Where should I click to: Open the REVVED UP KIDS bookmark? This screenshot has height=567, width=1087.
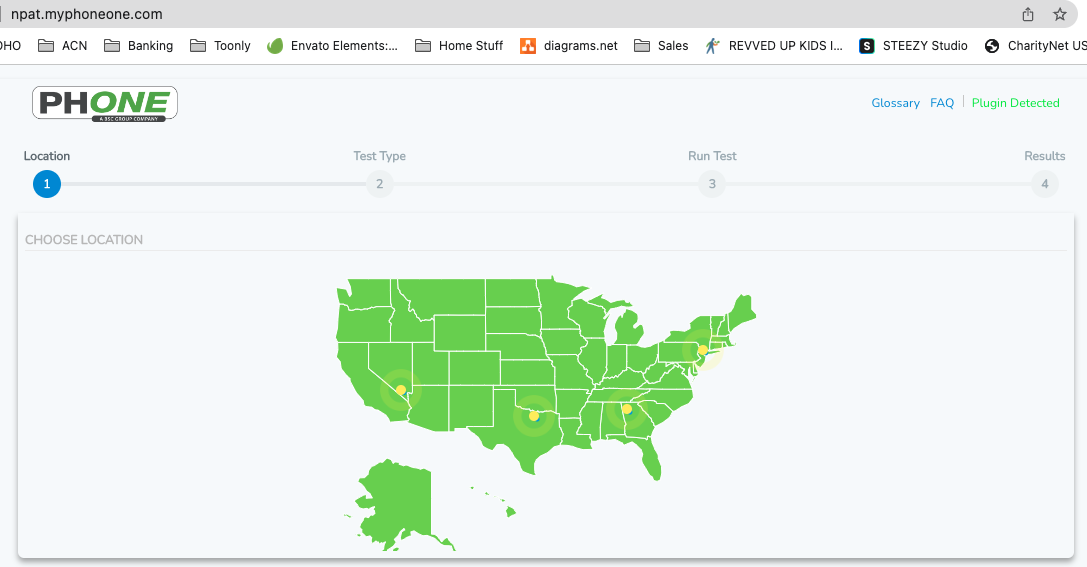pyautogui.click(x=774, y=46)
